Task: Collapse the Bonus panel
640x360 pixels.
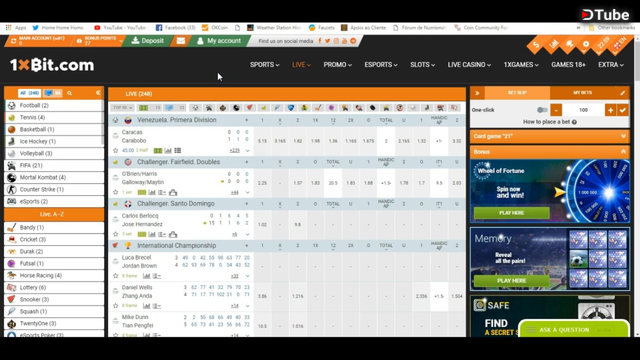Action: 623,151
